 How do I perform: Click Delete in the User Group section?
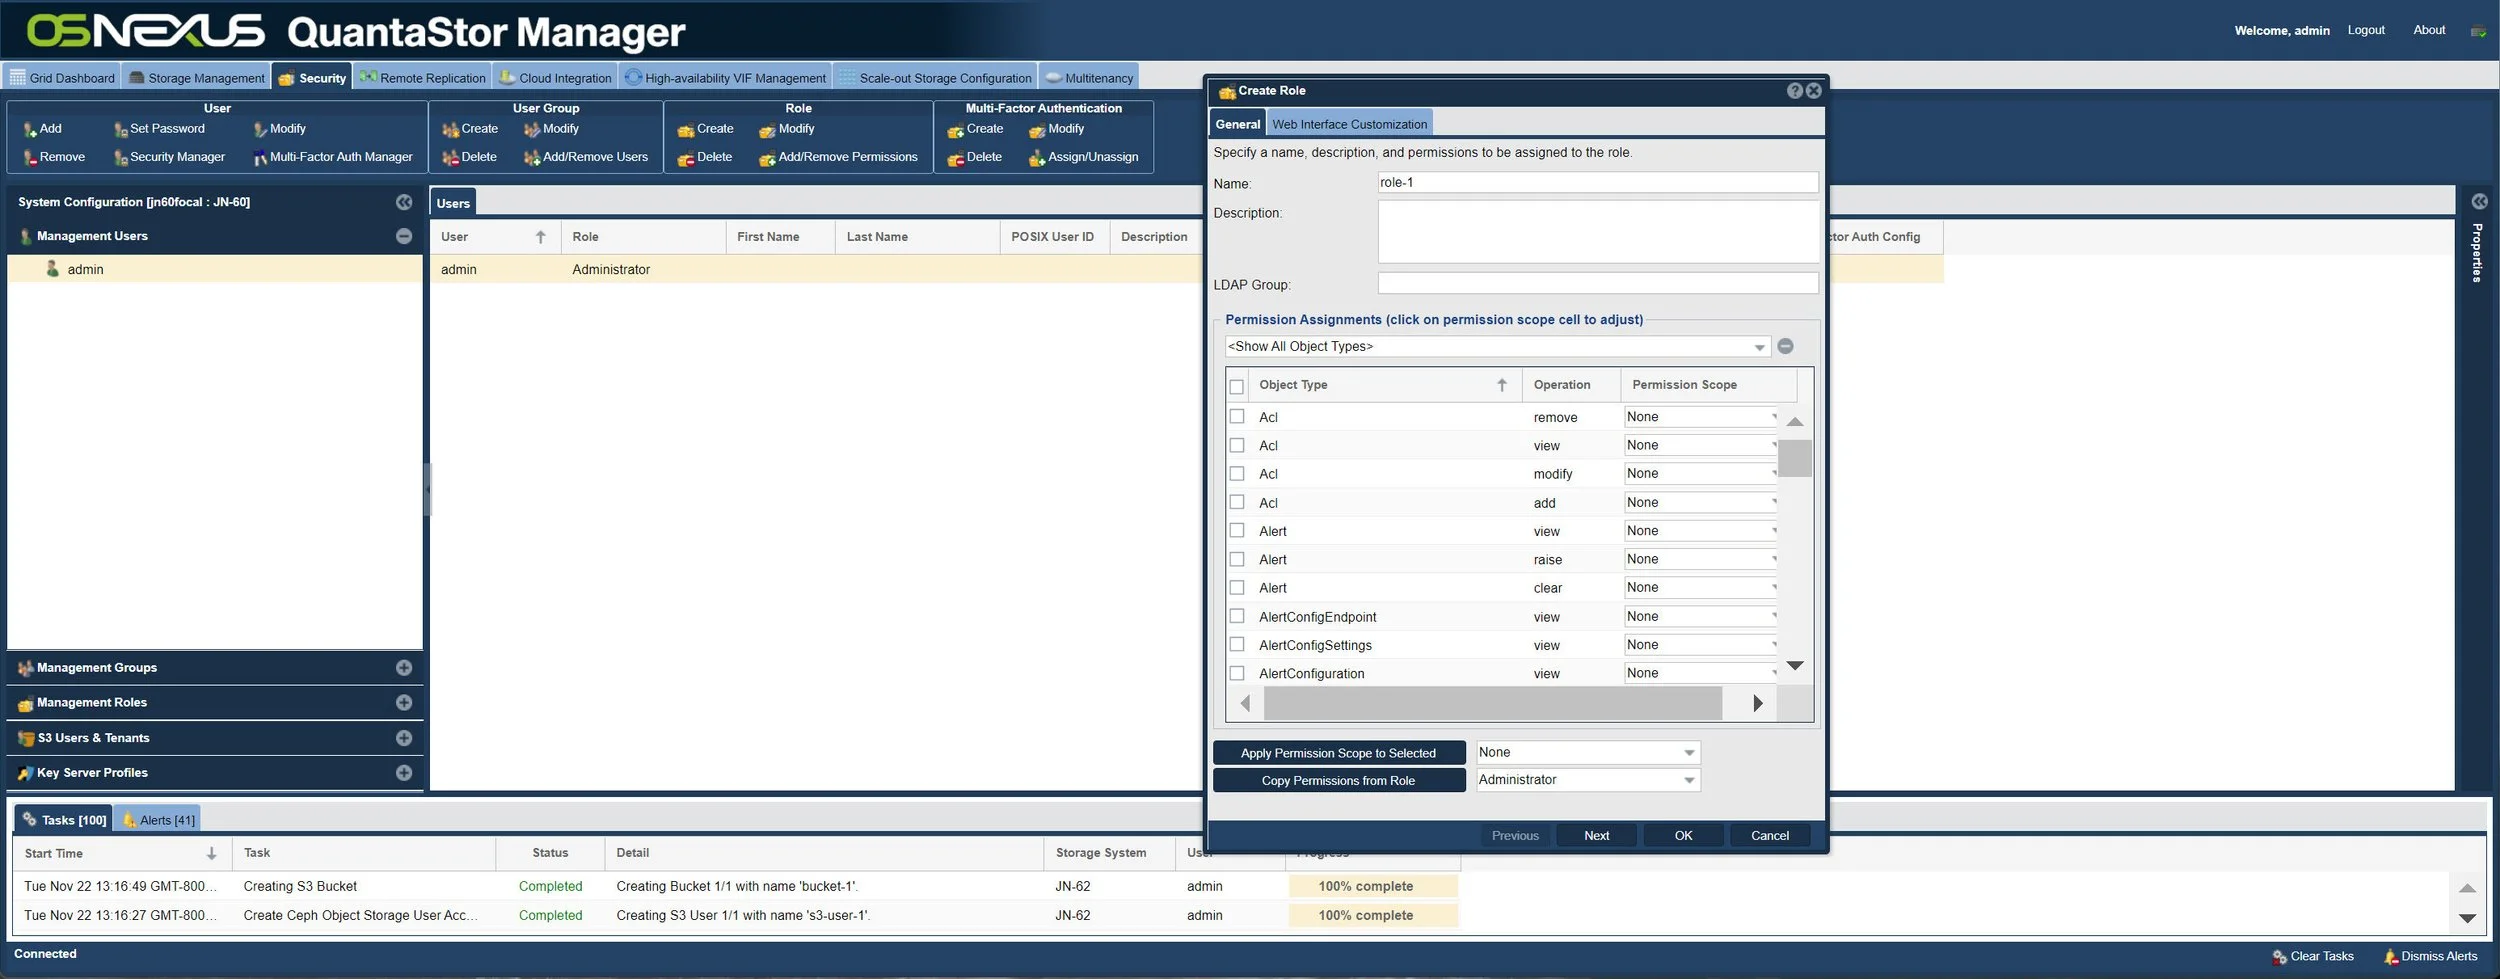469,157
